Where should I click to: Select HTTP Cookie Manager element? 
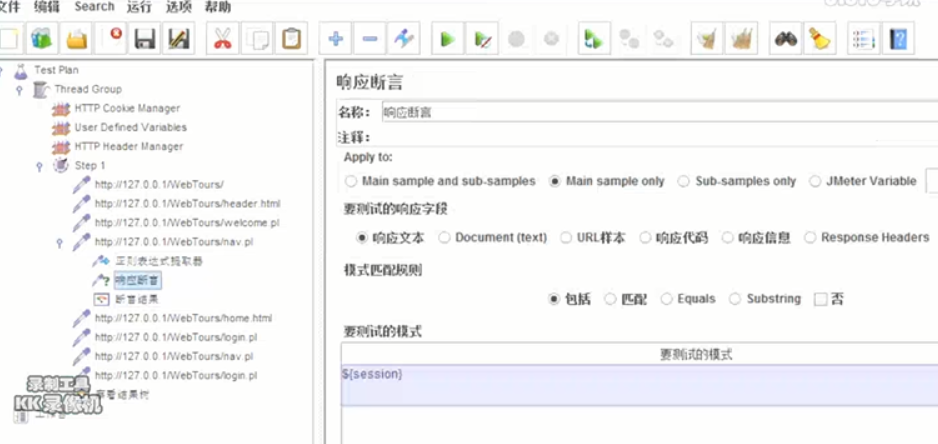[127, 108]
